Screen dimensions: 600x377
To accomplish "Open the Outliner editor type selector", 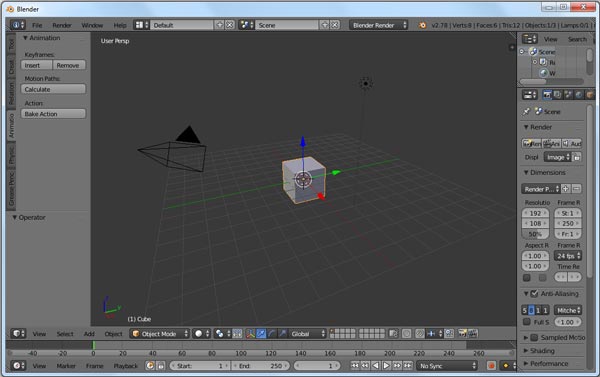I will click(530, 39).
